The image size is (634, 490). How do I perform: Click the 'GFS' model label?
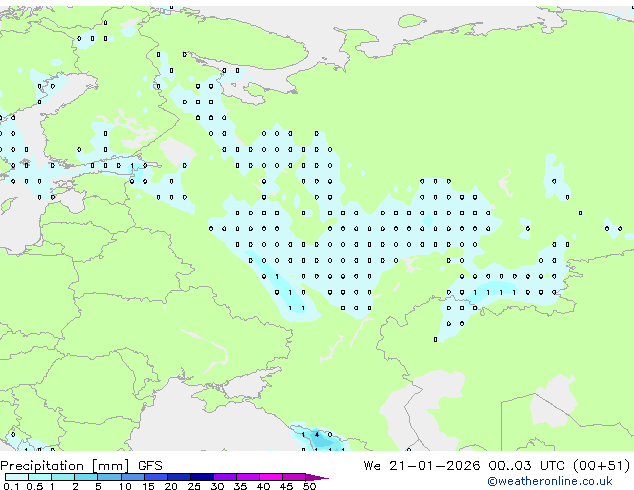click(150, 466)
